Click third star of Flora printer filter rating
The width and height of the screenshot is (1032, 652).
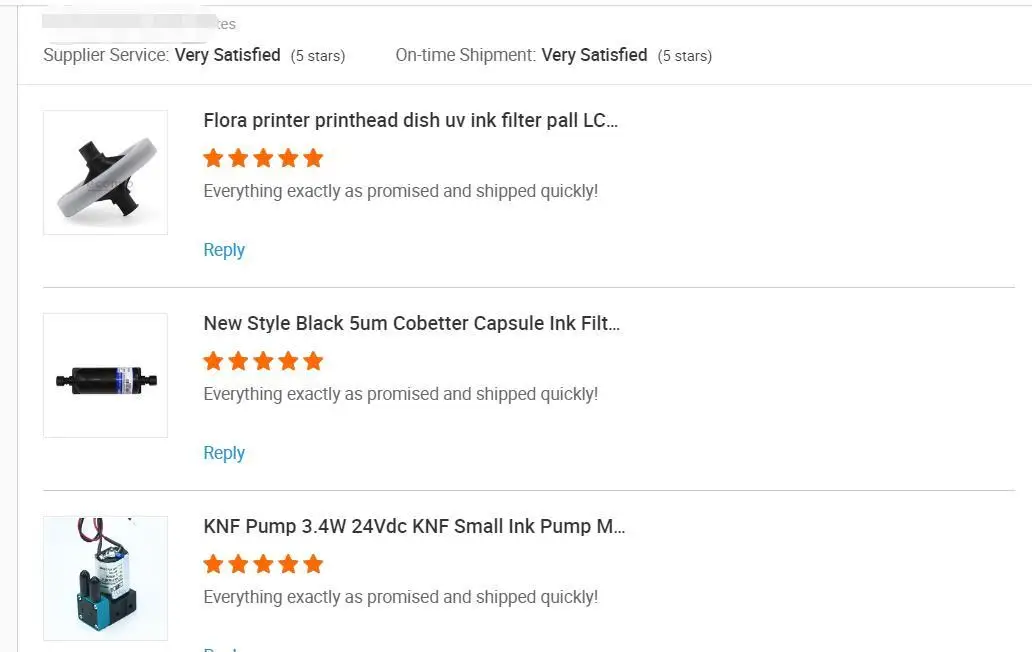pyautogui.click(x=263, y=158)
